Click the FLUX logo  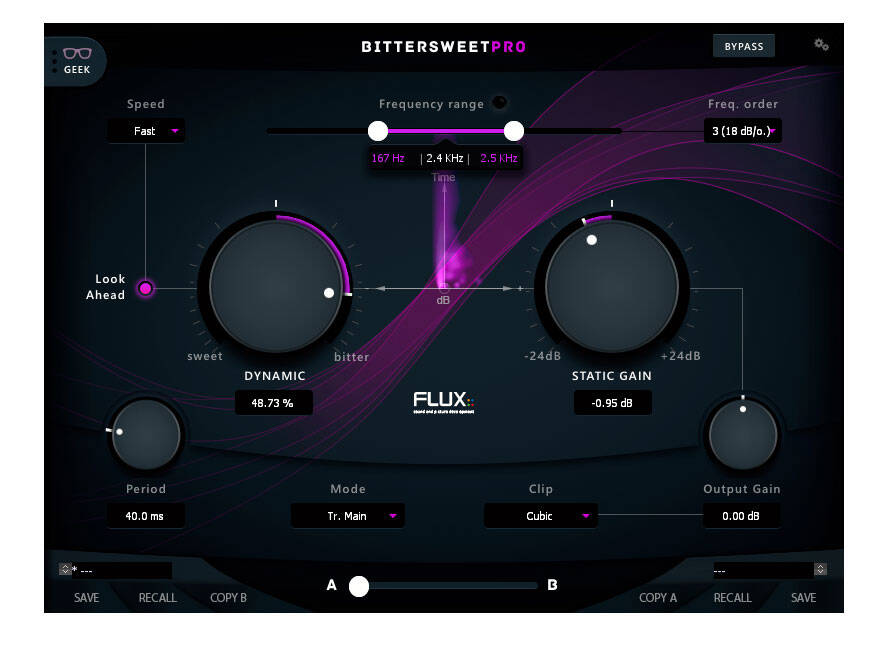click(443, 402)
